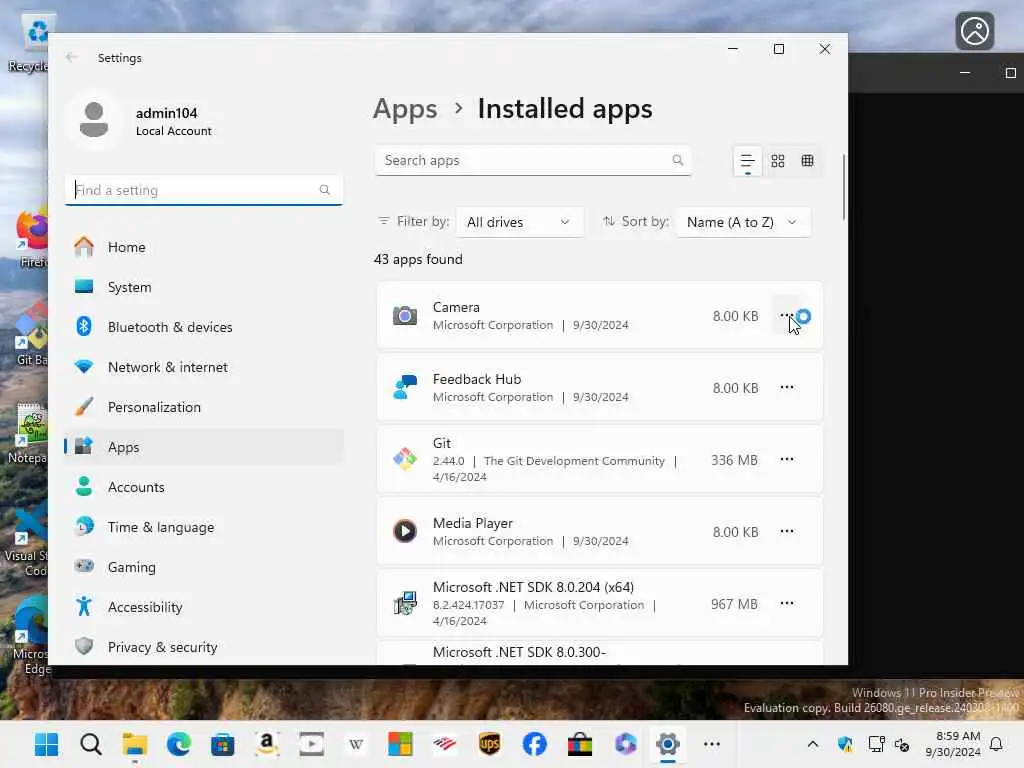Open the Filter by All drives dropdown

click(519, 222)
